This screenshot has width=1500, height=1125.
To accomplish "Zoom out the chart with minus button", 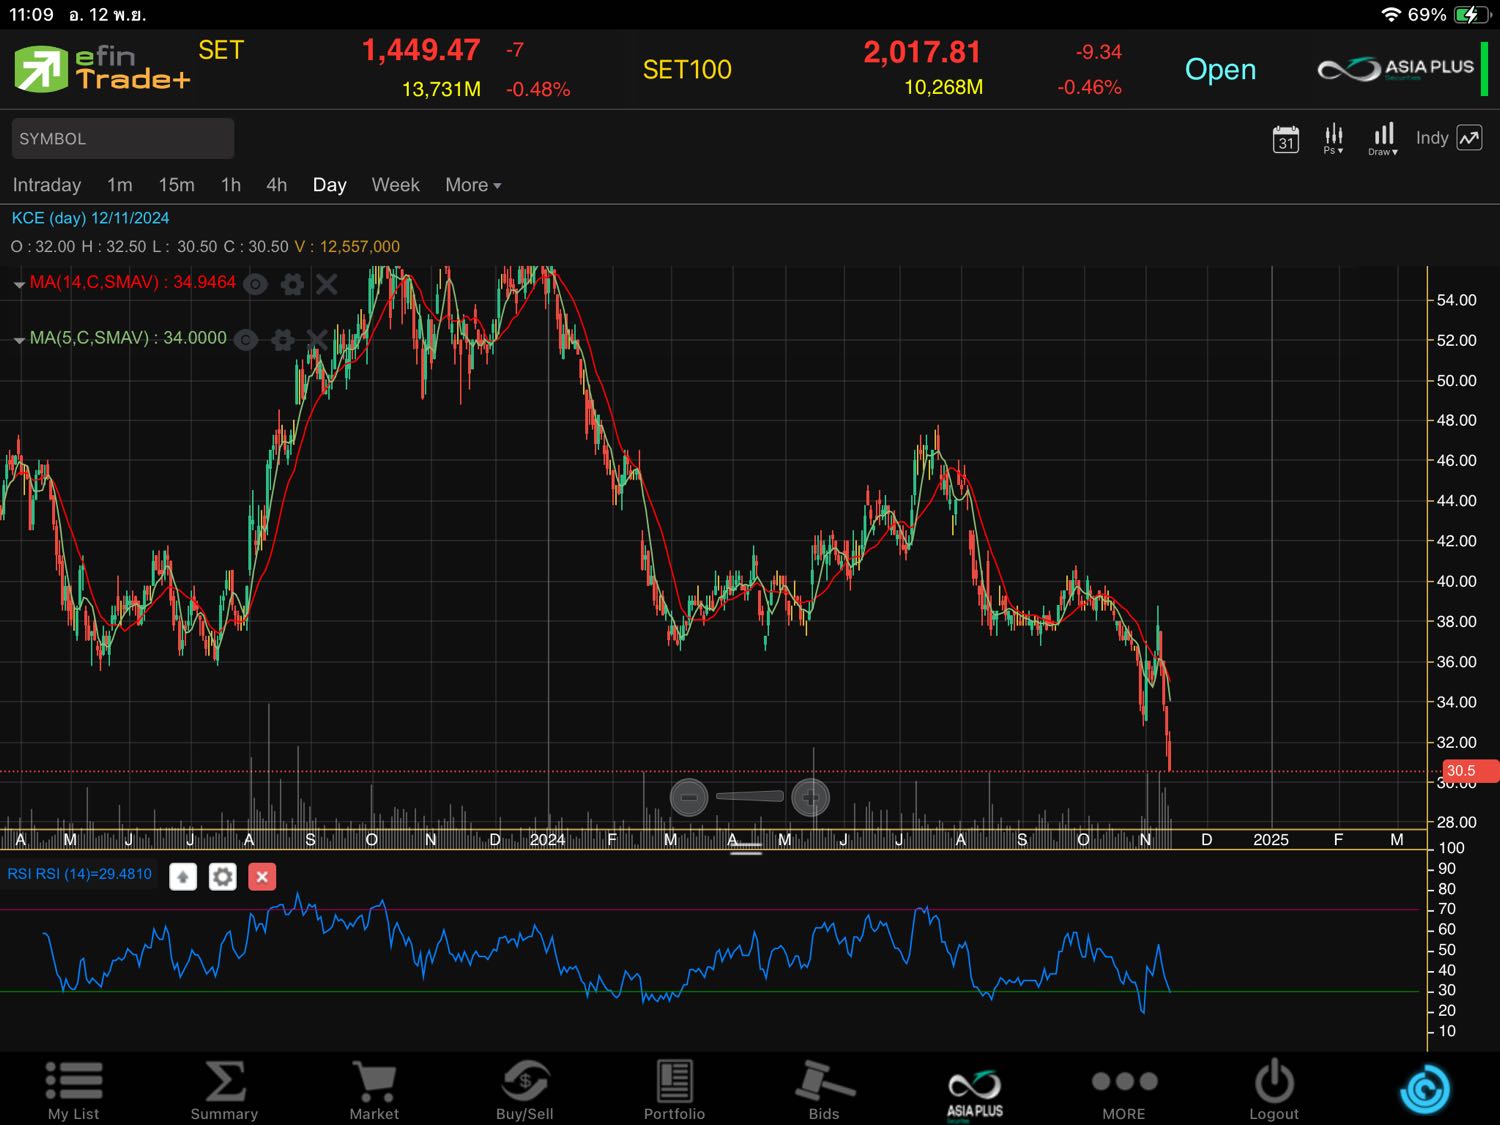I will coord(689,797).
